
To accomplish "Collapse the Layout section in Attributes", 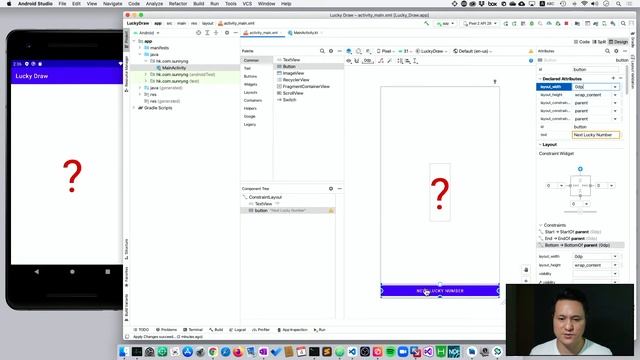I will coord(540,144).
